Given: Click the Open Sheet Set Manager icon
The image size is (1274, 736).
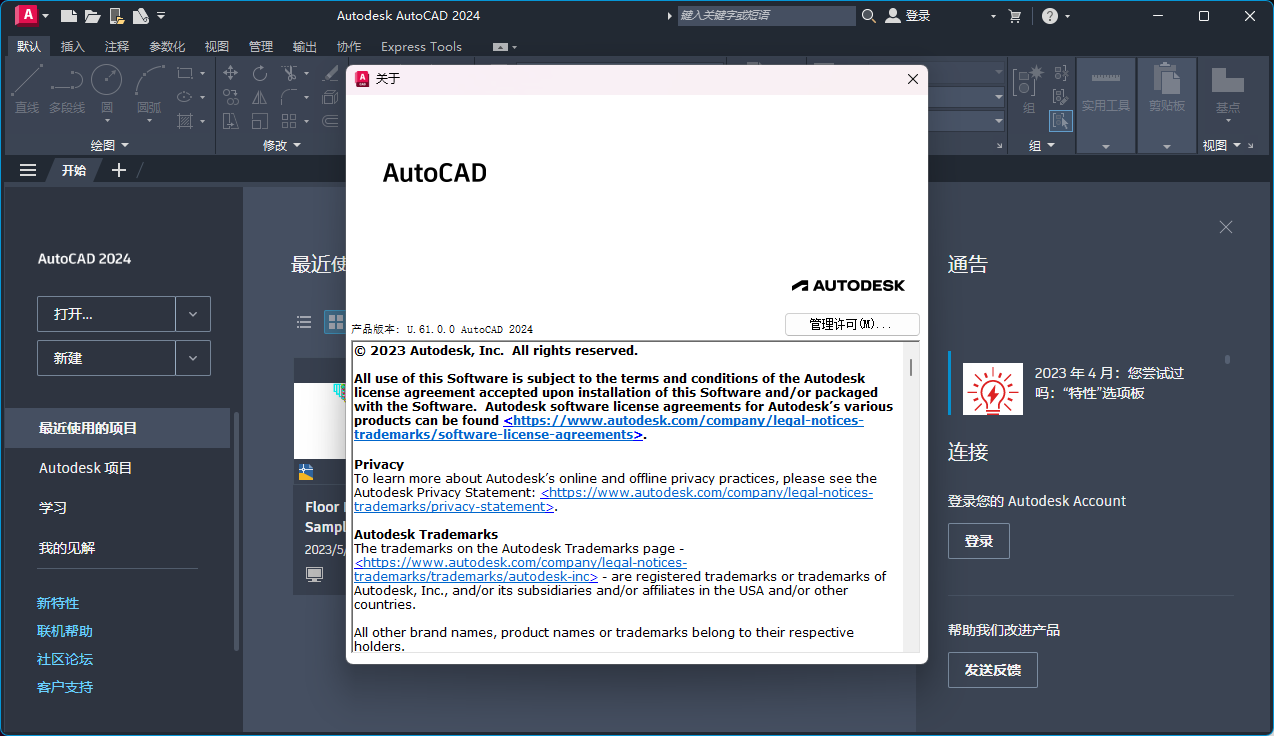Looking at the screenshot, I should [x=141, y=16].
